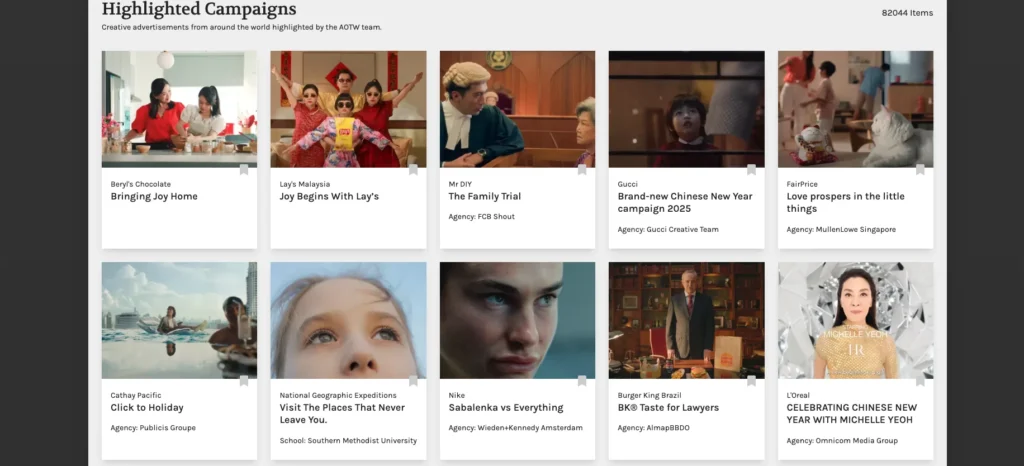Image resolution: width=1024 pixels, height=466 pixels.
Task: Save The Family Trial with bookmark icon
Action: tap(582, 170)
